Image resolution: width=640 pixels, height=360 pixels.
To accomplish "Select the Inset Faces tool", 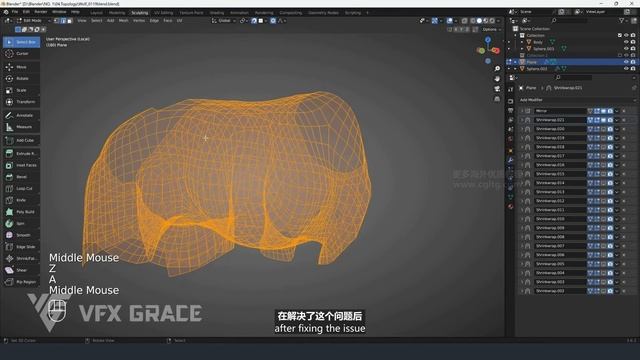I will click(x=22, y=165).
